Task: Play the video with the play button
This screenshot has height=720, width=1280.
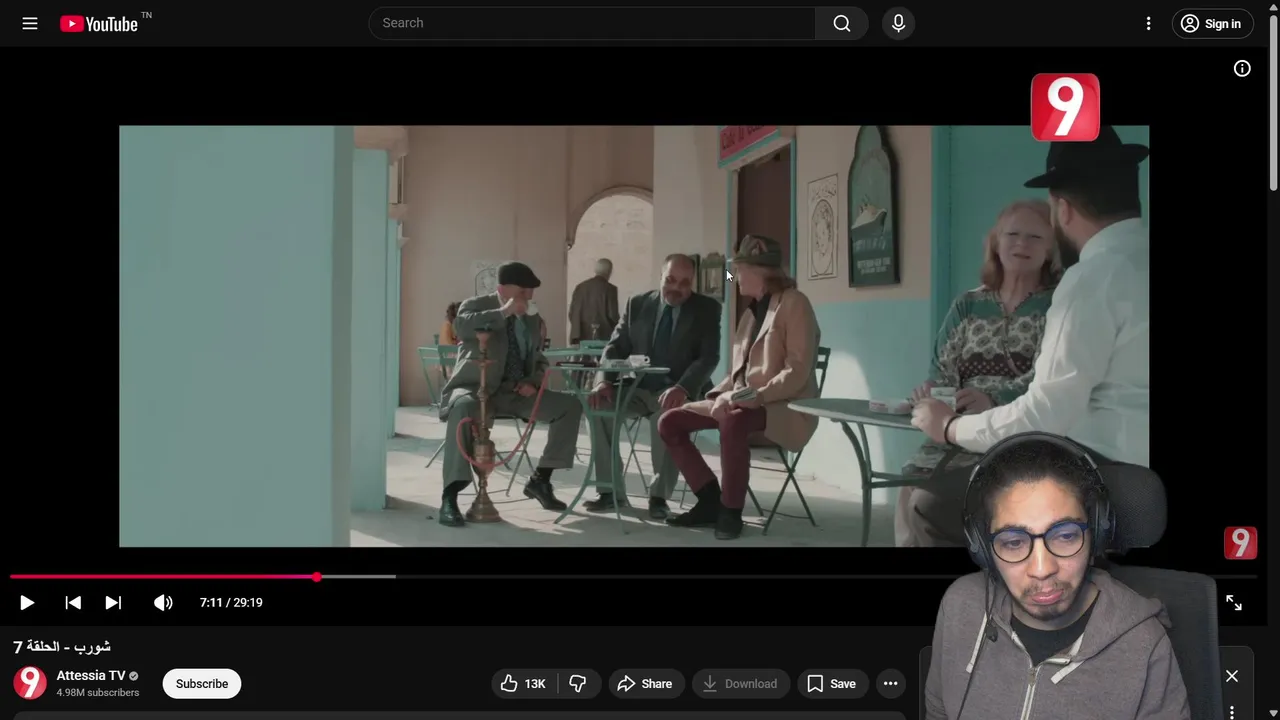Action: click(x=27, y=602)
